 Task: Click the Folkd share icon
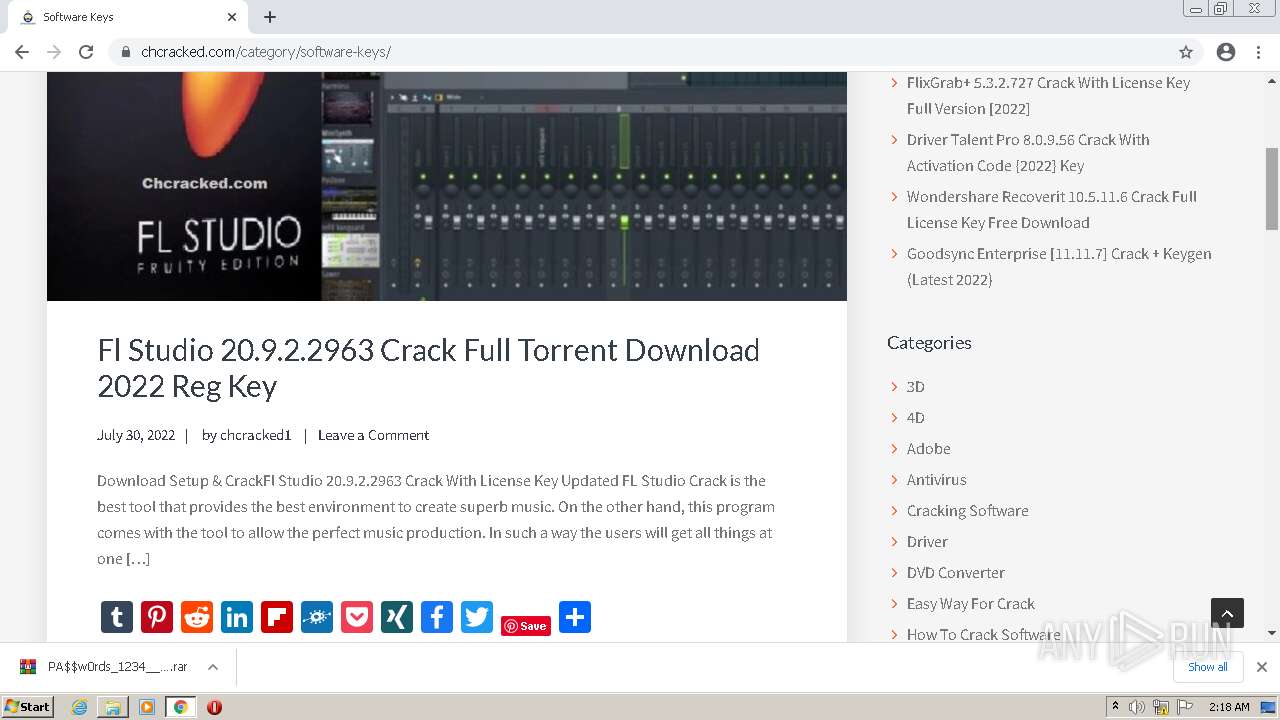point(317,617)
